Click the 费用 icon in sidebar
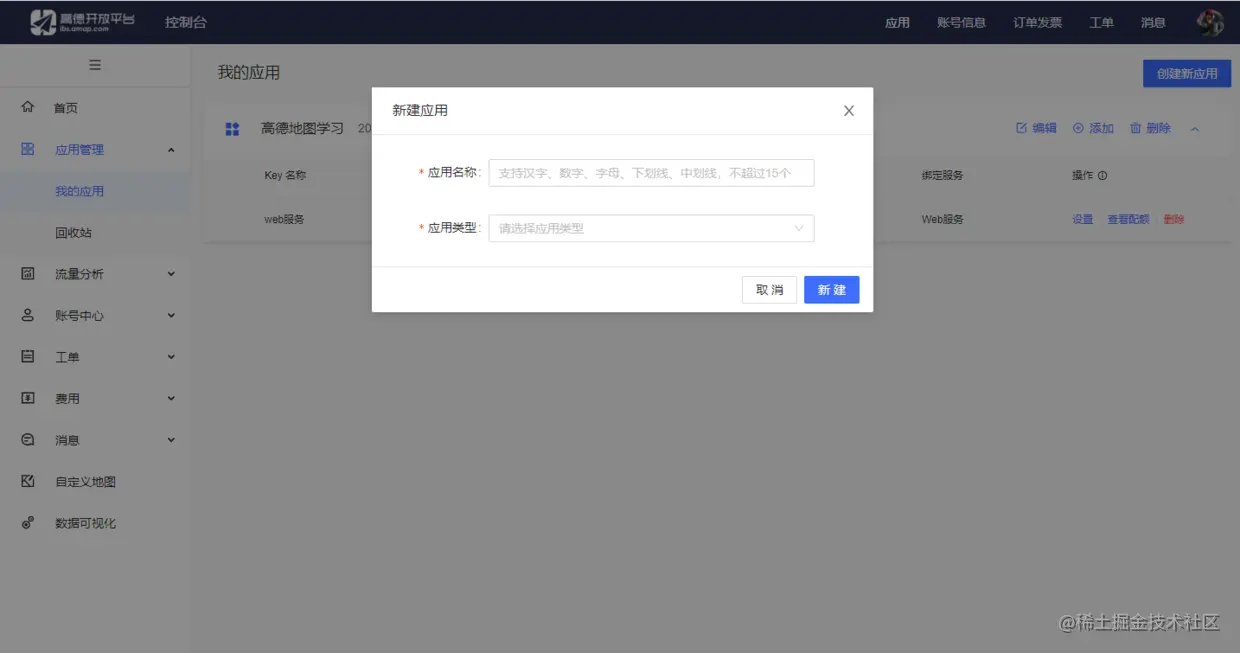 [x=28, y=398]
